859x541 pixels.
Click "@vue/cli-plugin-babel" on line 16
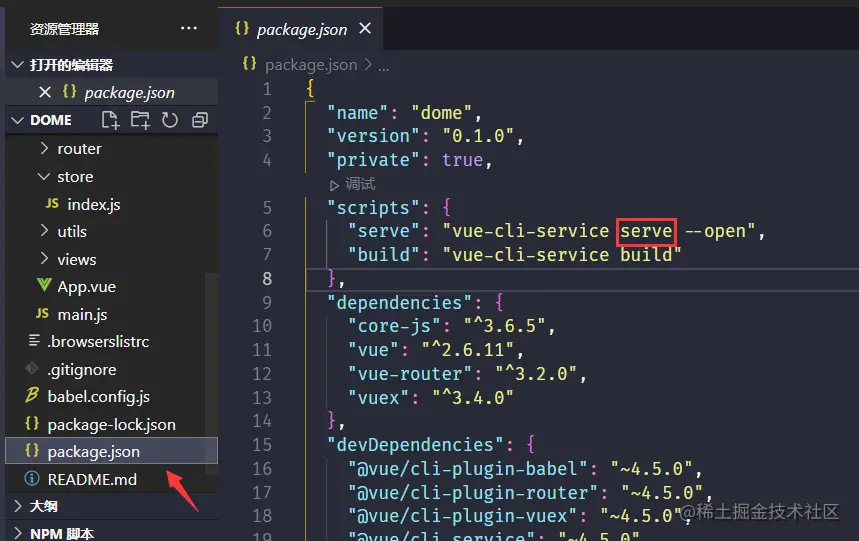467,469
